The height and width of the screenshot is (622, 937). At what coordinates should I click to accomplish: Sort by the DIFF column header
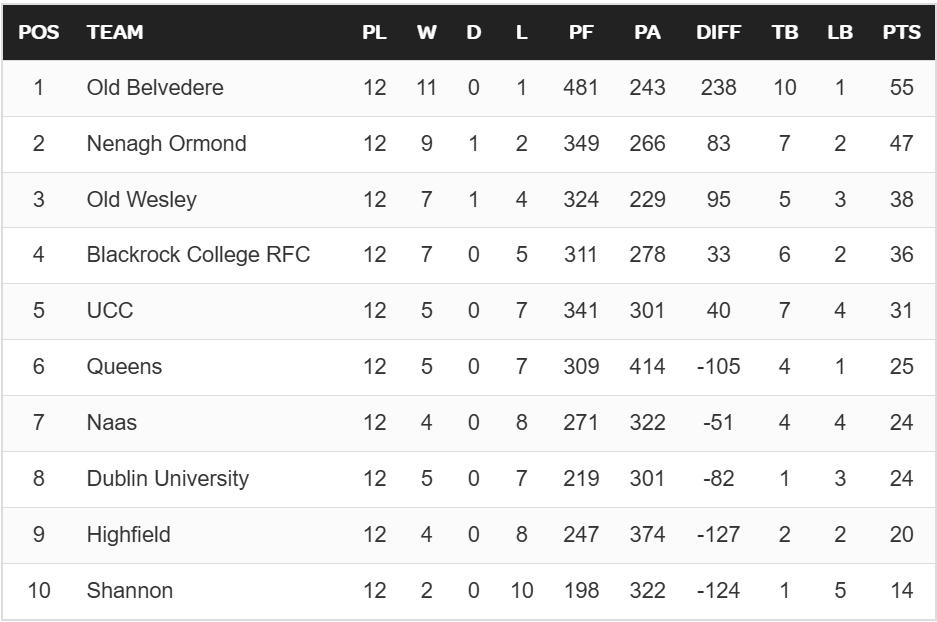pyautogui.click(x=718, y=33)
